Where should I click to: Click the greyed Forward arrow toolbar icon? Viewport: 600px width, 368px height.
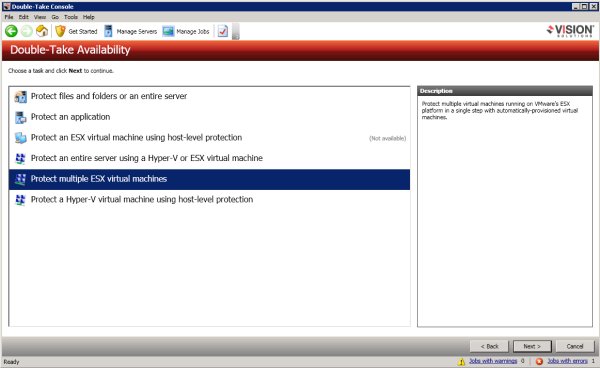[x=27, y=31]
